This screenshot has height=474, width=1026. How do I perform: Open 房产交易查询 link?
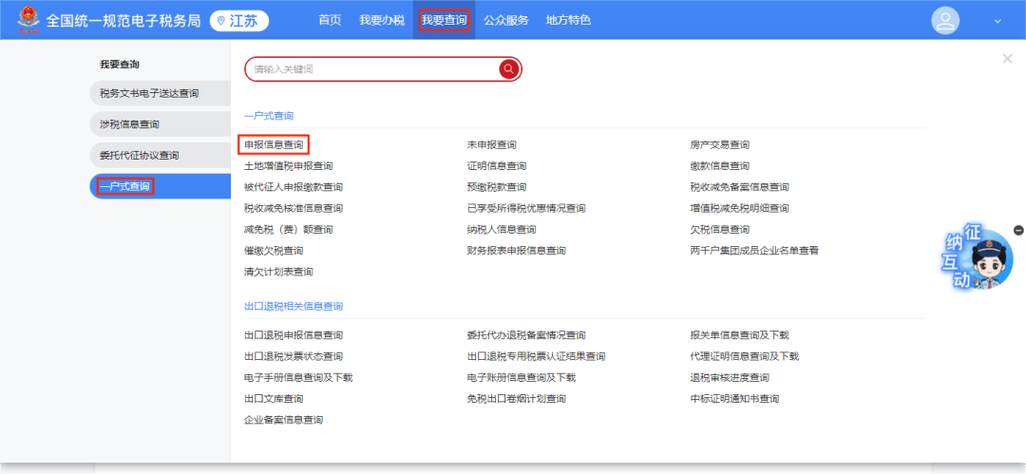pos(720,145)
